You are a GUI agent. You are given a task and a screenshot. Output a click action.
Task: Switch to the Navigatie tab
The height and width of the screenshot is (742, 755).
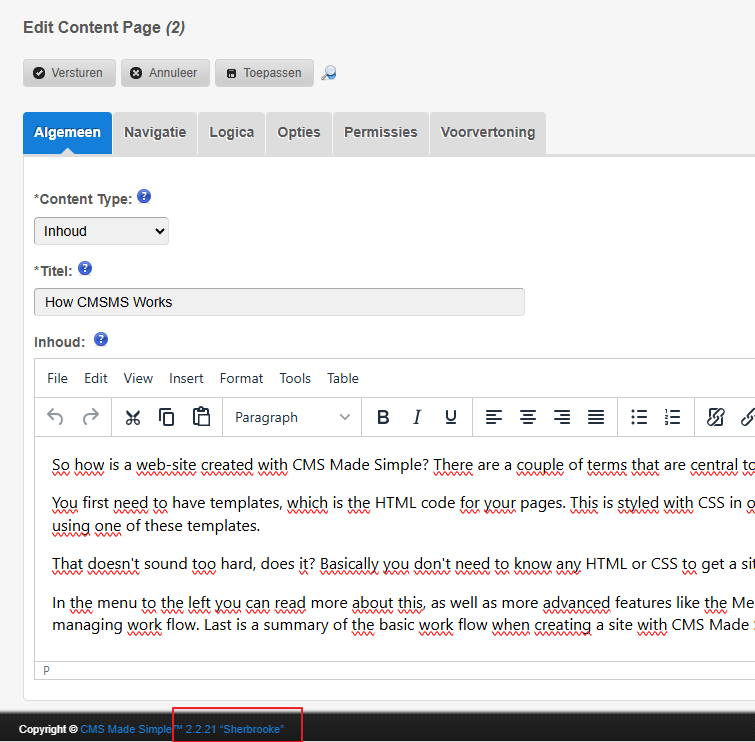click(155, 132)
